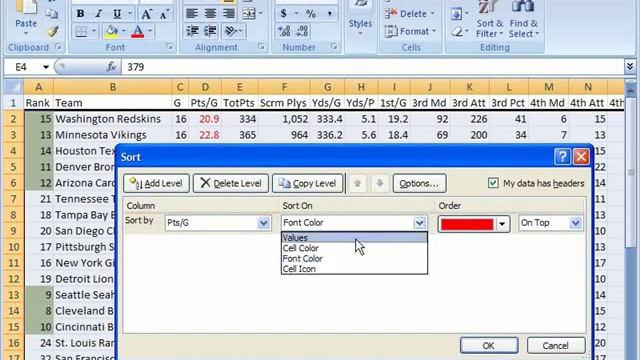The height and width of the screenshot is (360, 640).
Task: Apply the Fill Color bucket
Action: [111, 31]
